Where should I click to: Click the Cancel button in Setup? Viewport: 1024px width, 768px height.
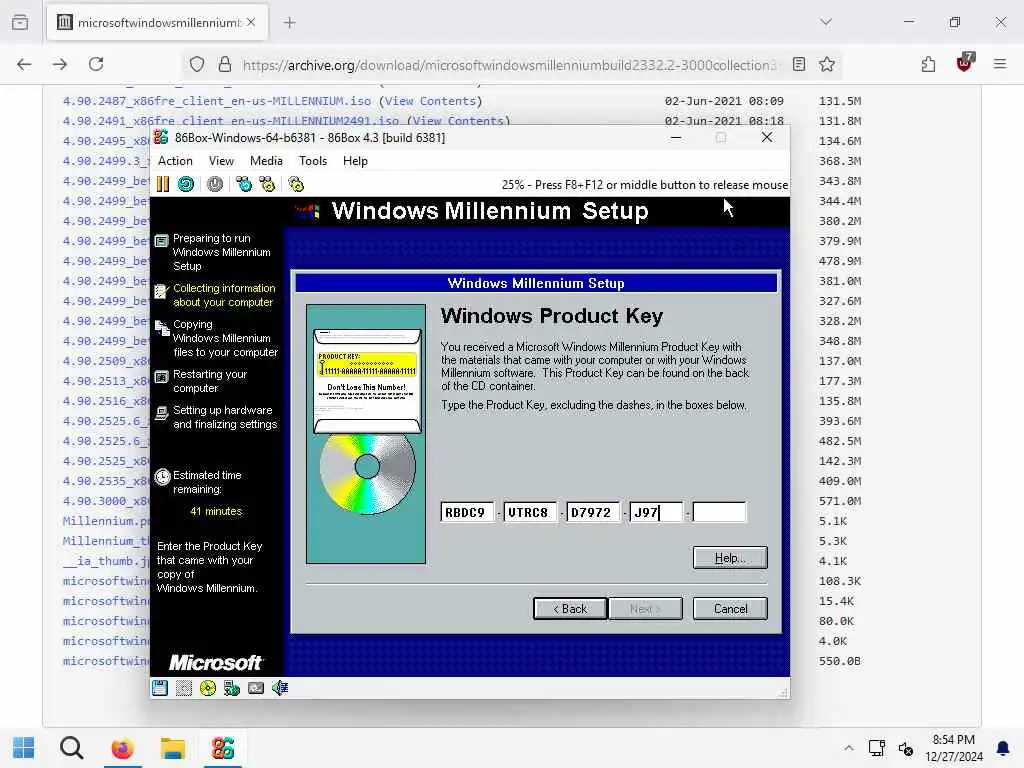tap(730, 609)
